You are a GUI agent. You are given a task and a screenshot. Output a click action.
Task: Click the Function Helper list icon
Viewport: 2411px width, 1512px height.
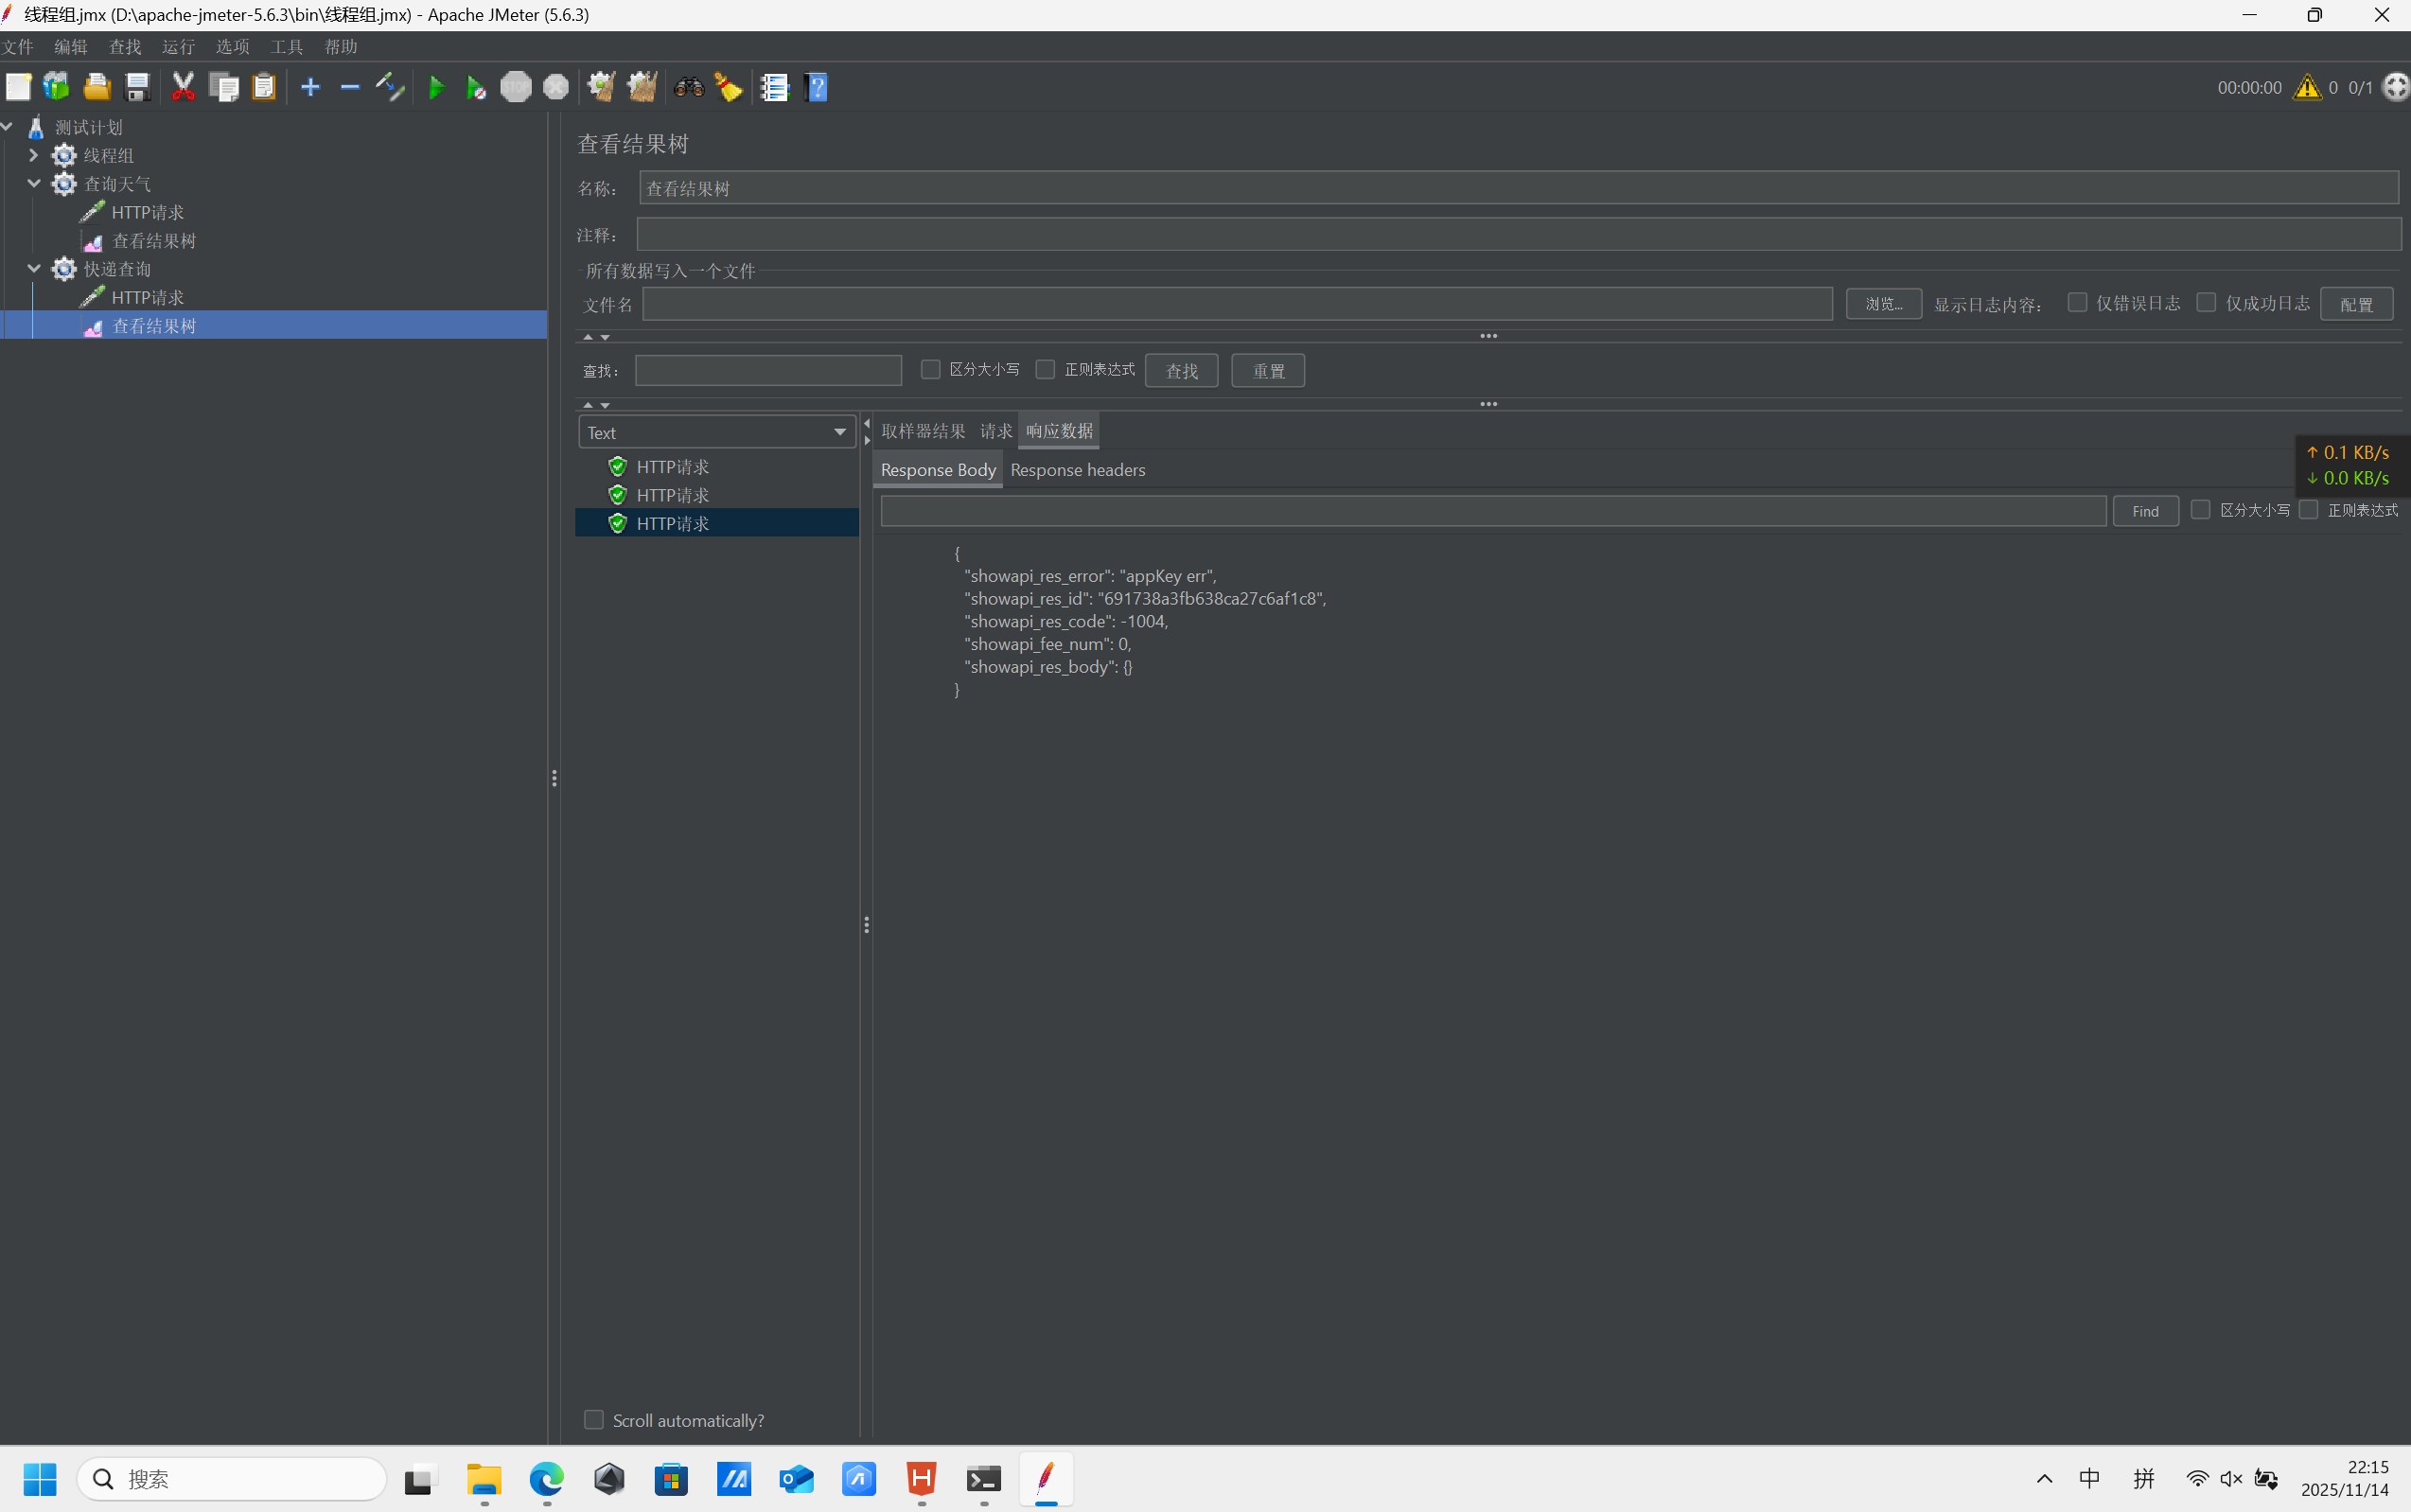point(774,88)
